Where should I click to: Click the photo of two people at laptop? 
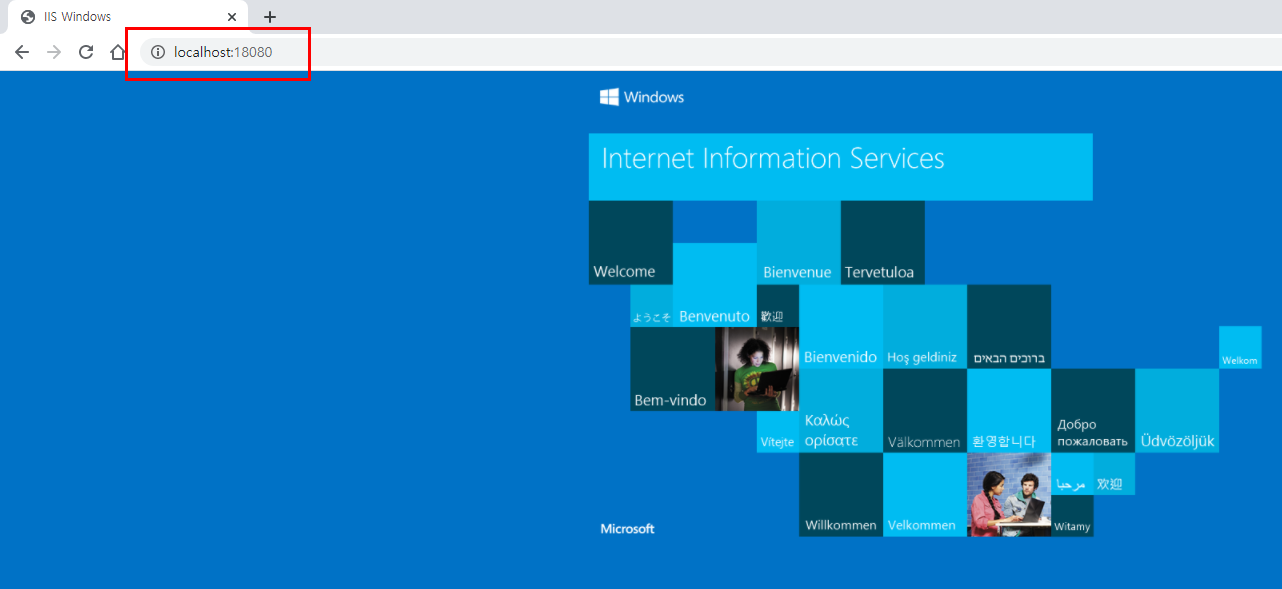[1008, 495]
